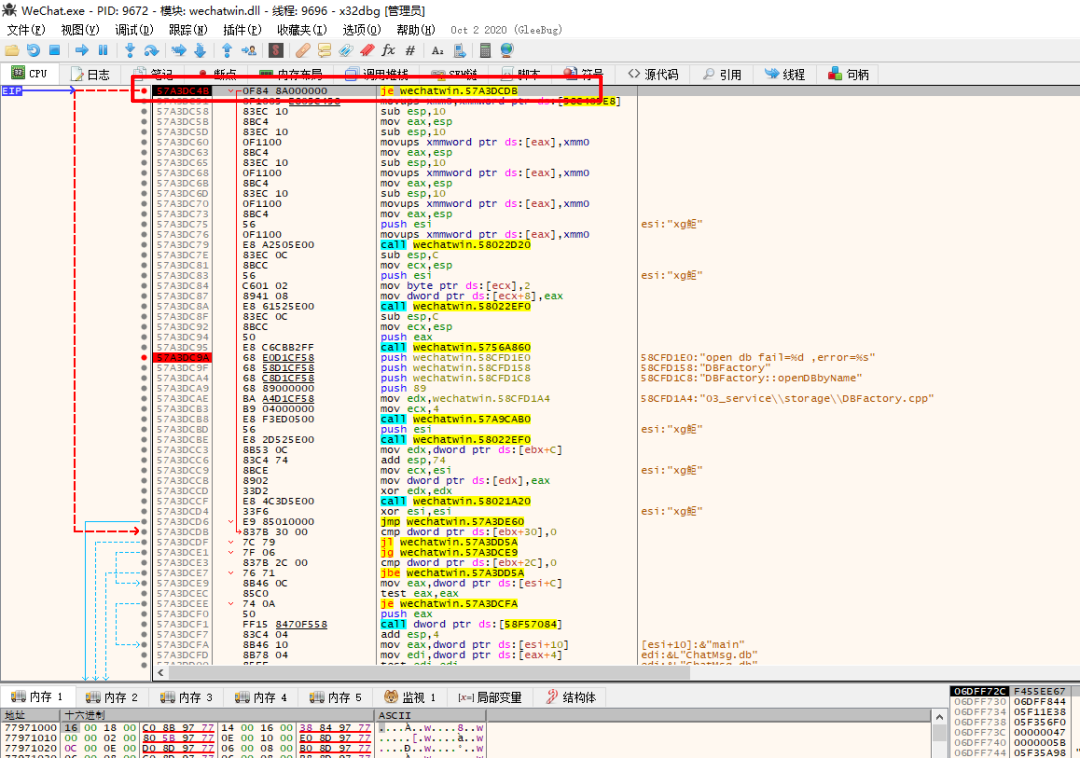1080x758 pixels.
Task: Select the 内存 3 dump tab
Action: pos(186,697)
